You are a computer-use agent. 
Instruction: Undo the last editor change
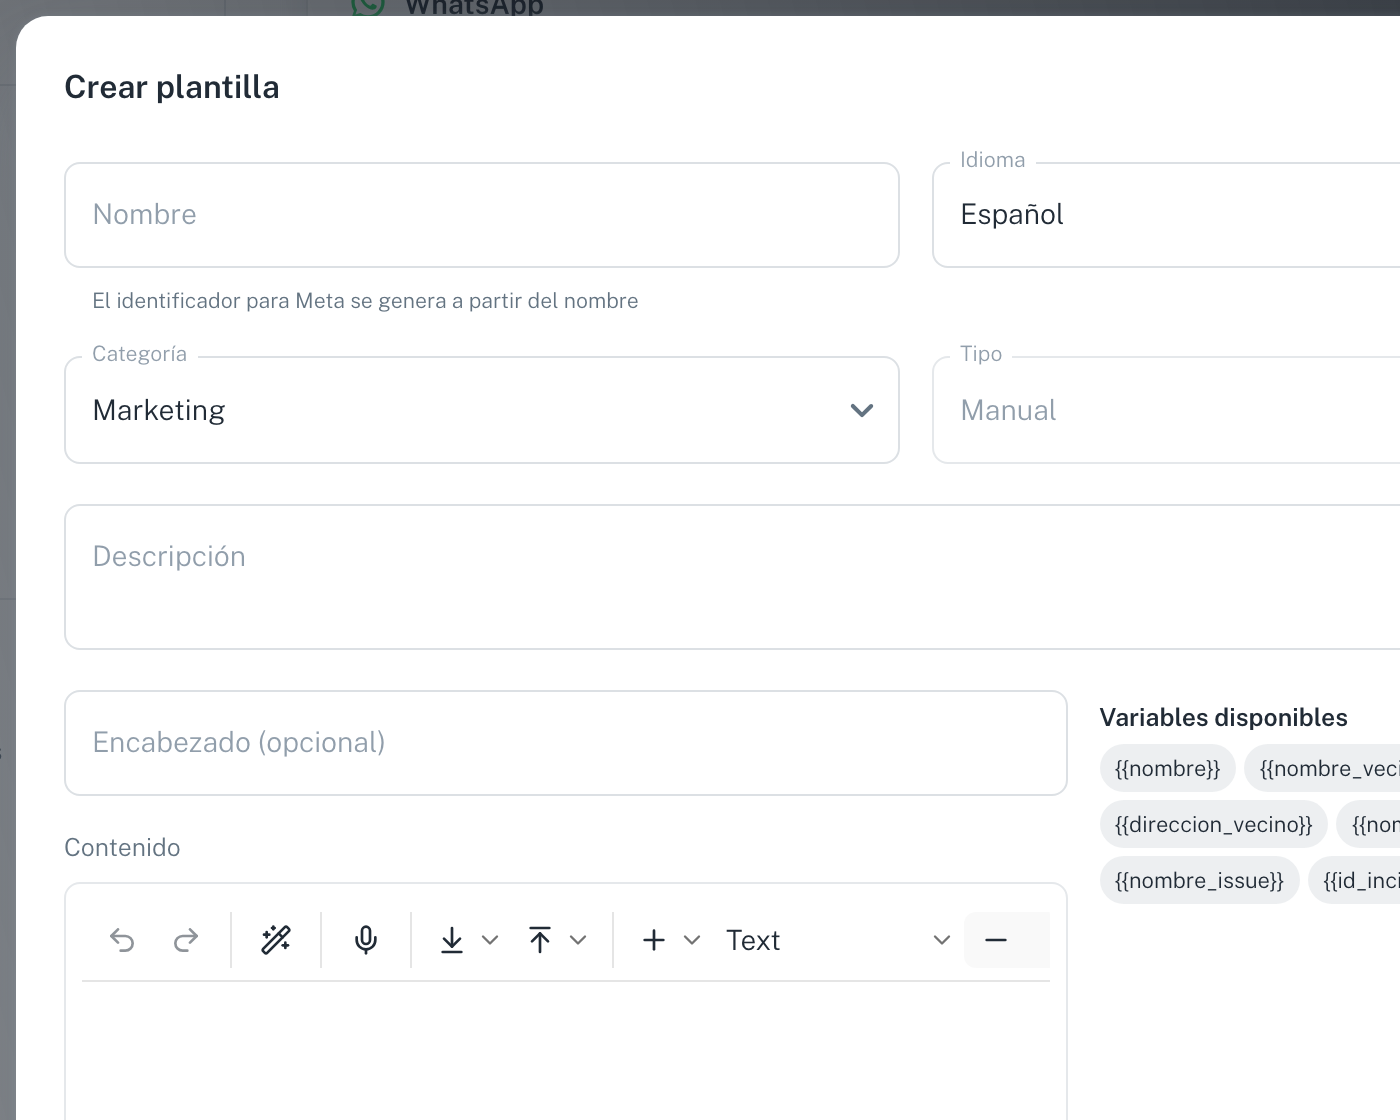(122, 940)
